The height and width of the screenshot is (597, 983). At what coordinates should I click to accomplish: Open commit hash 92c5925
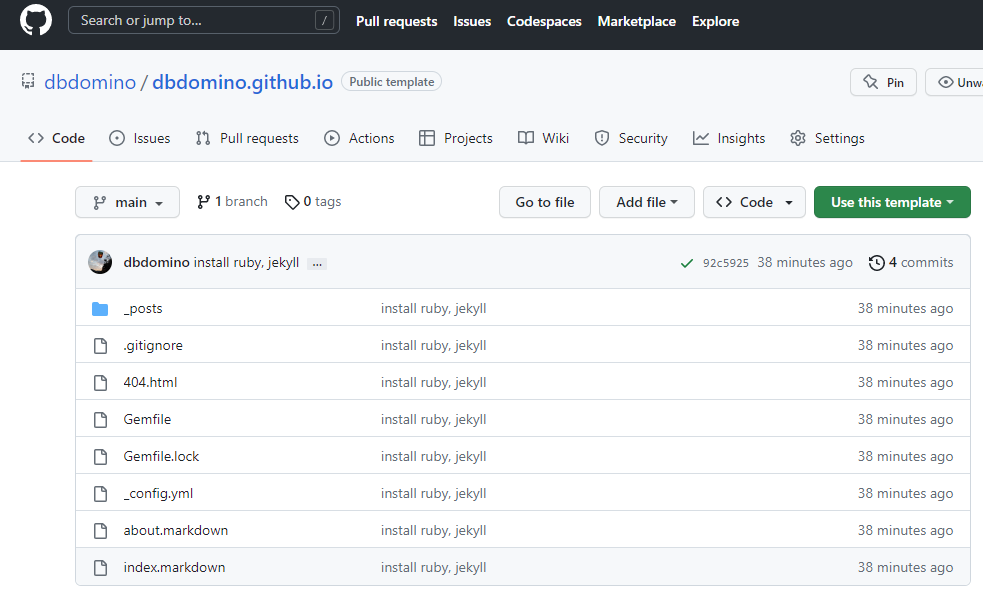(x=725, y=263)
